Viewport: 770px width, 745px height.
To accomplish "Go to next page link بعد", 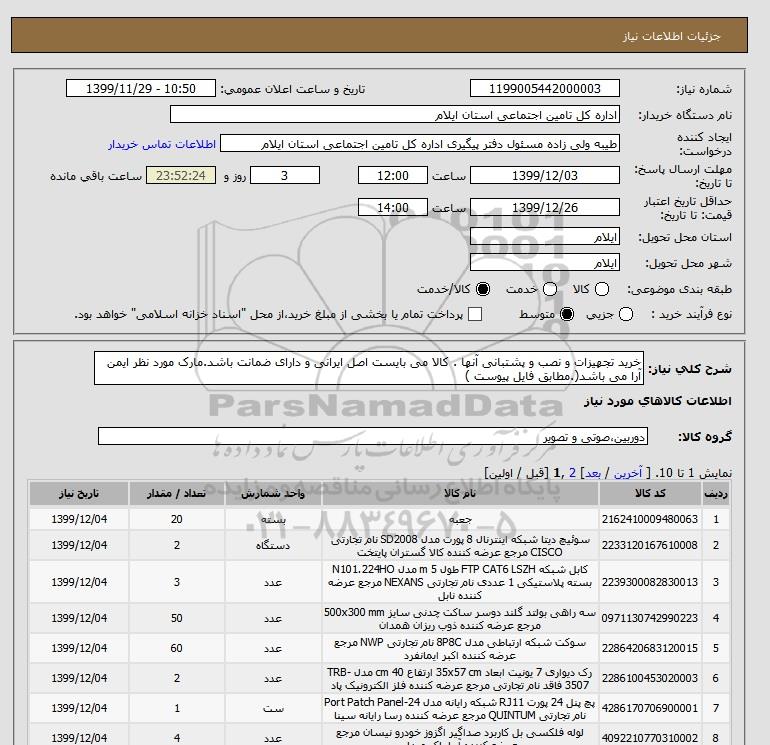I will coord(593,473).
